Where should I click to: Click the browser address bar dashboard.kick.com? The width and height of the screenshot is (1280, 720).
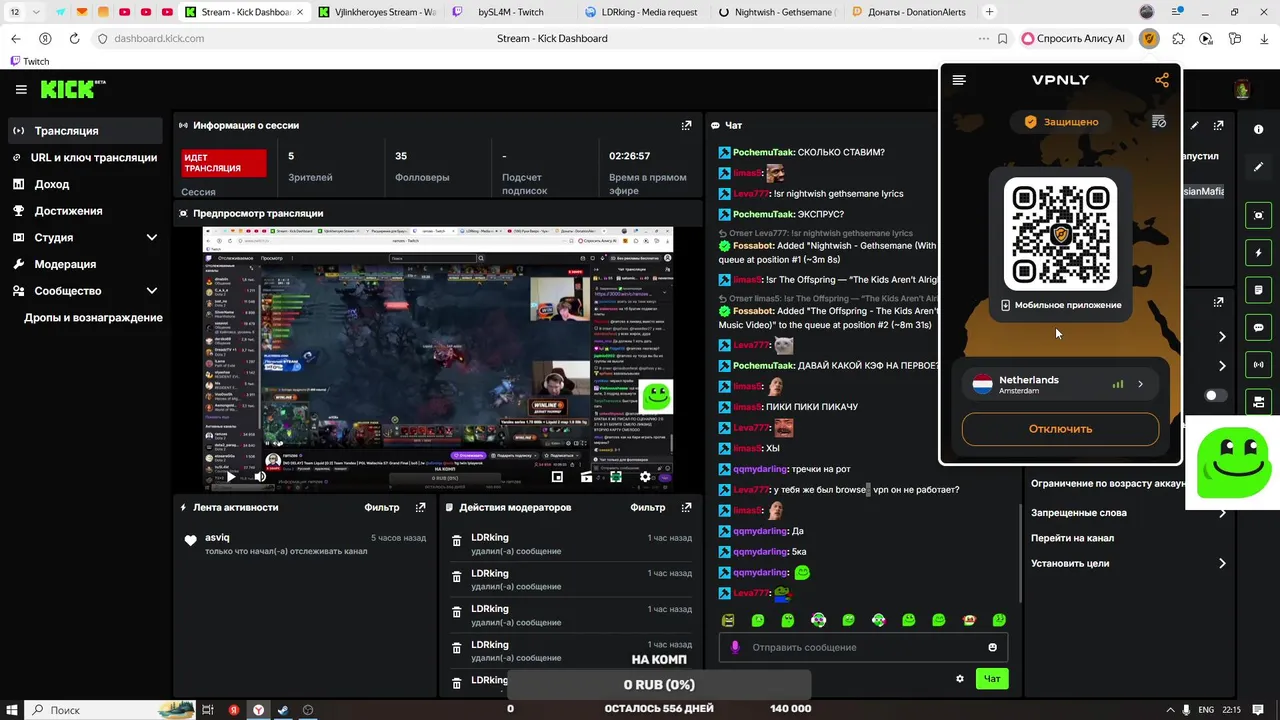tap(159, 39)
